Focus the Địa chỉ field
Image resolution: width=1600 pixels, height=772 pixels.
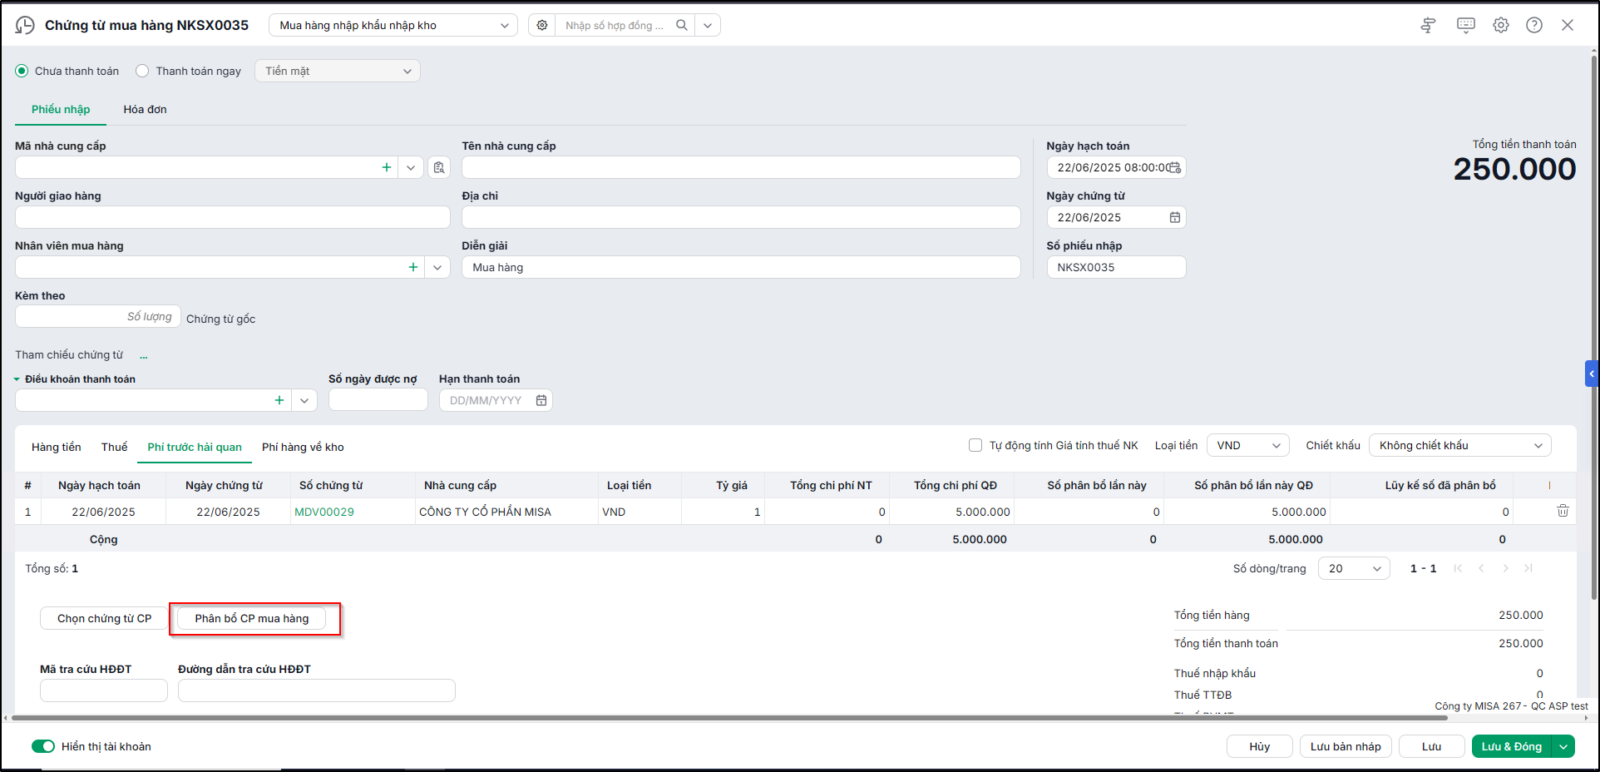pos(741,217)
